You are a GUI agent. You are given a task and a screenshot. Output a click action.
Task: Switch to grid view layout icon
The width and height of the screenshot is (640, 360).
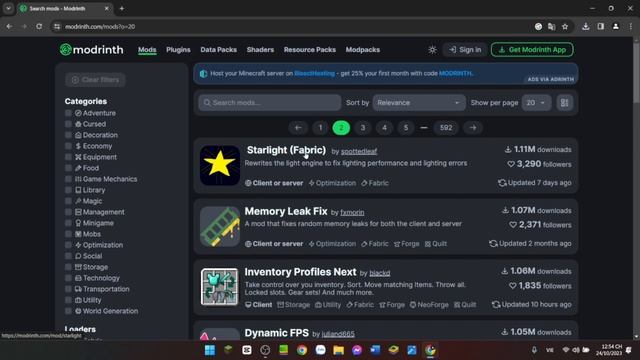click(564, 103)
